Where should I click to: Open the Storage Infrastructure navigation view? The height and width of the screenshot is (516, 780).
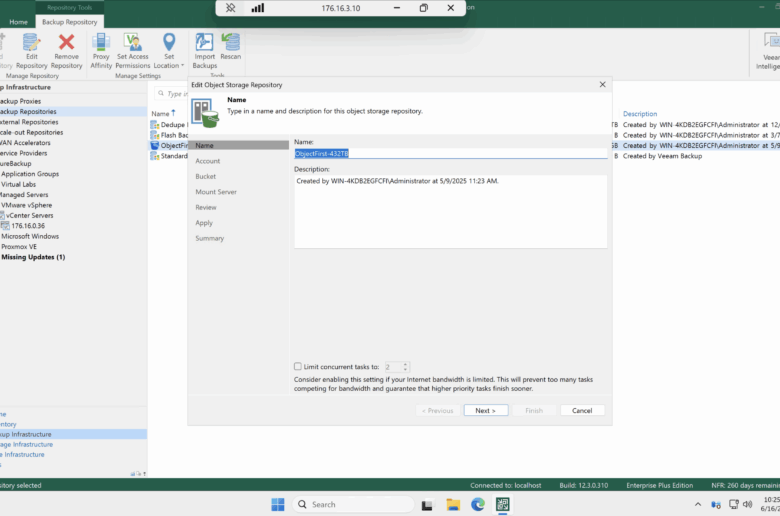click(26, 444)
